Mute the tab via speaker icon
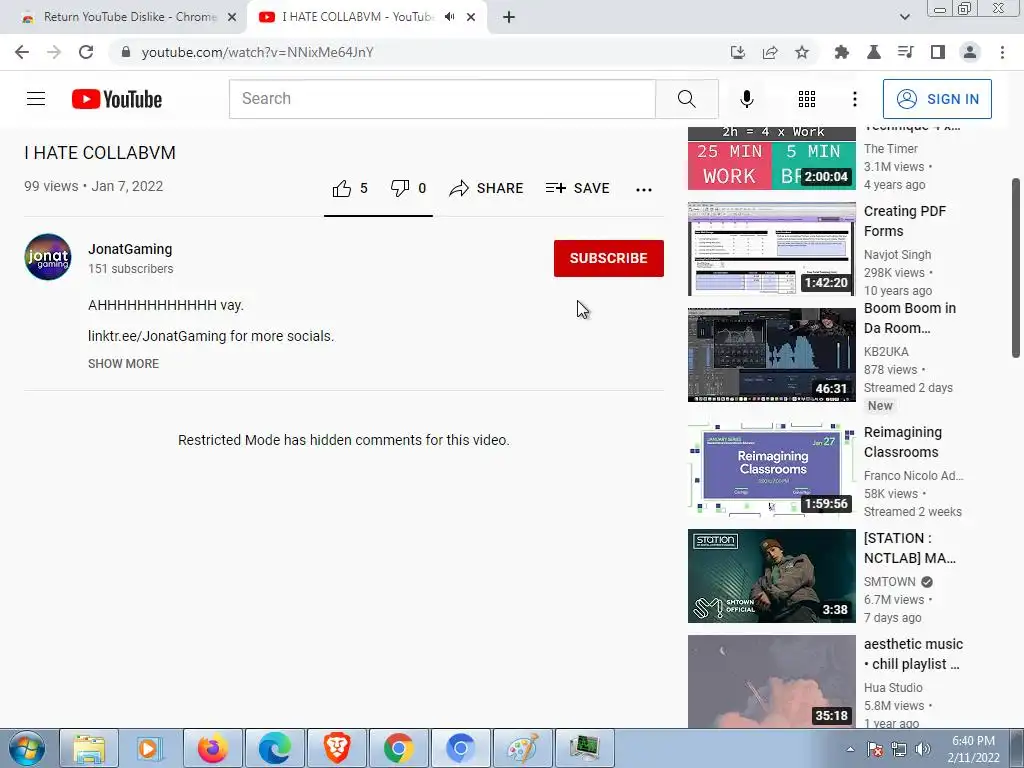 pyautogui.click(x=449, y=17)
